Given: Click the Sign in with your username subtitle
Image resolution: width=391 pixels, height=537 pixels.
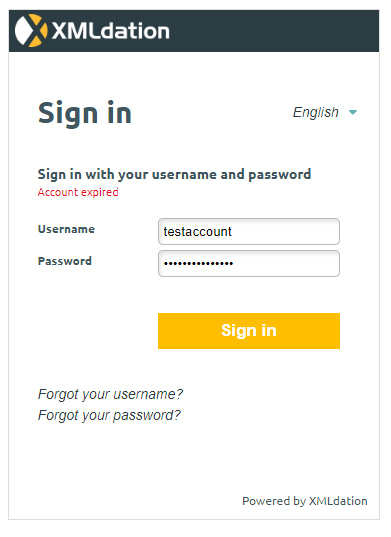Looking at the screenshot, I should tap(174, 175).
